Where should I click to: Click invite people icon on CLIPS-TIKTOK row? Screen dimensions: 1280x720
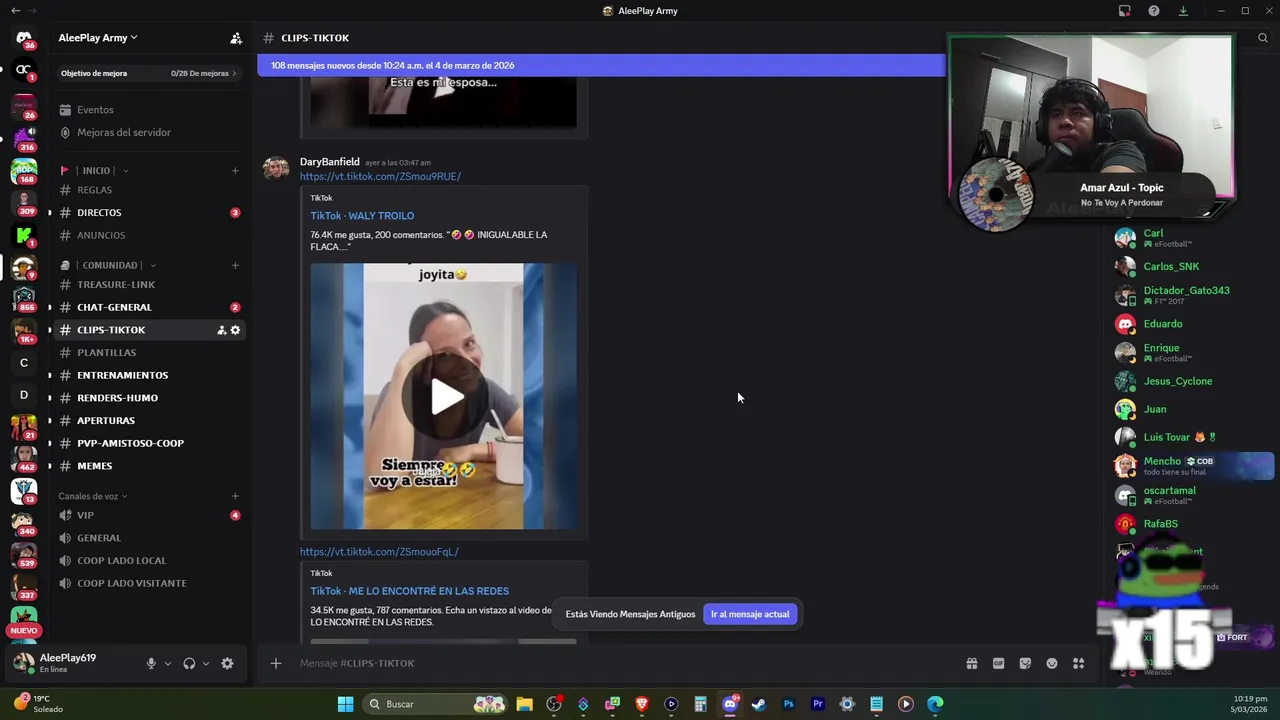click(x=221, y=330)
